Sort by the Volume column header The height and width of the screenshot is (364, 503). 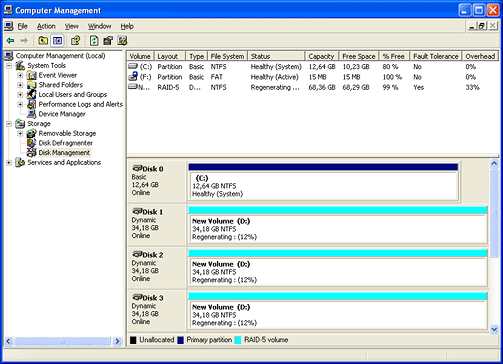click(x=140, y=56)
